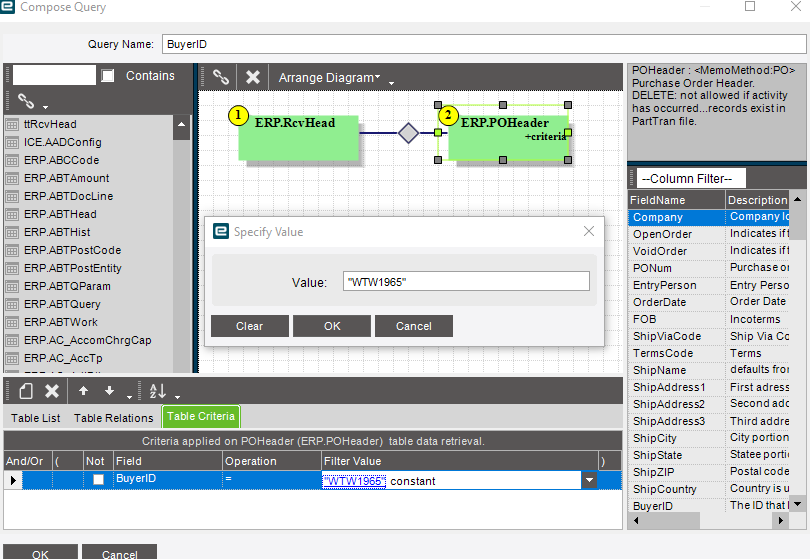The image size is (810, 559).
Task: Click the field list scroll down arrow
Action: pyautogui.click(x=798, y=504)
